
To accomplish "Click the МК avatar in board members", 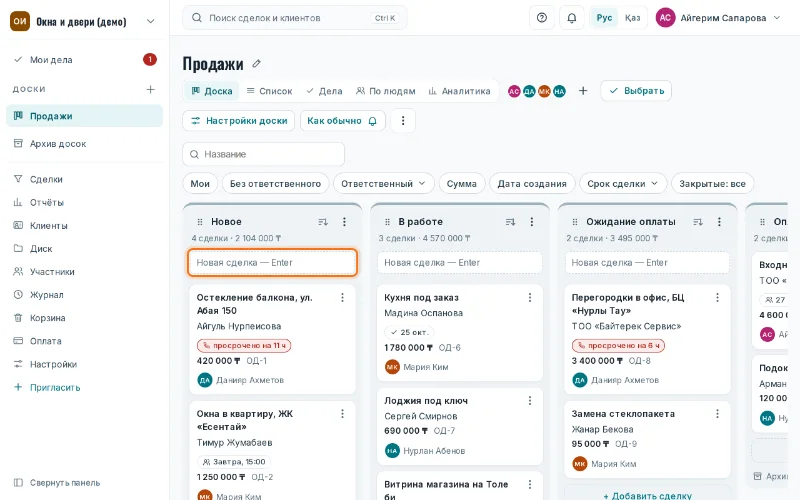I will tap(544, 91).
